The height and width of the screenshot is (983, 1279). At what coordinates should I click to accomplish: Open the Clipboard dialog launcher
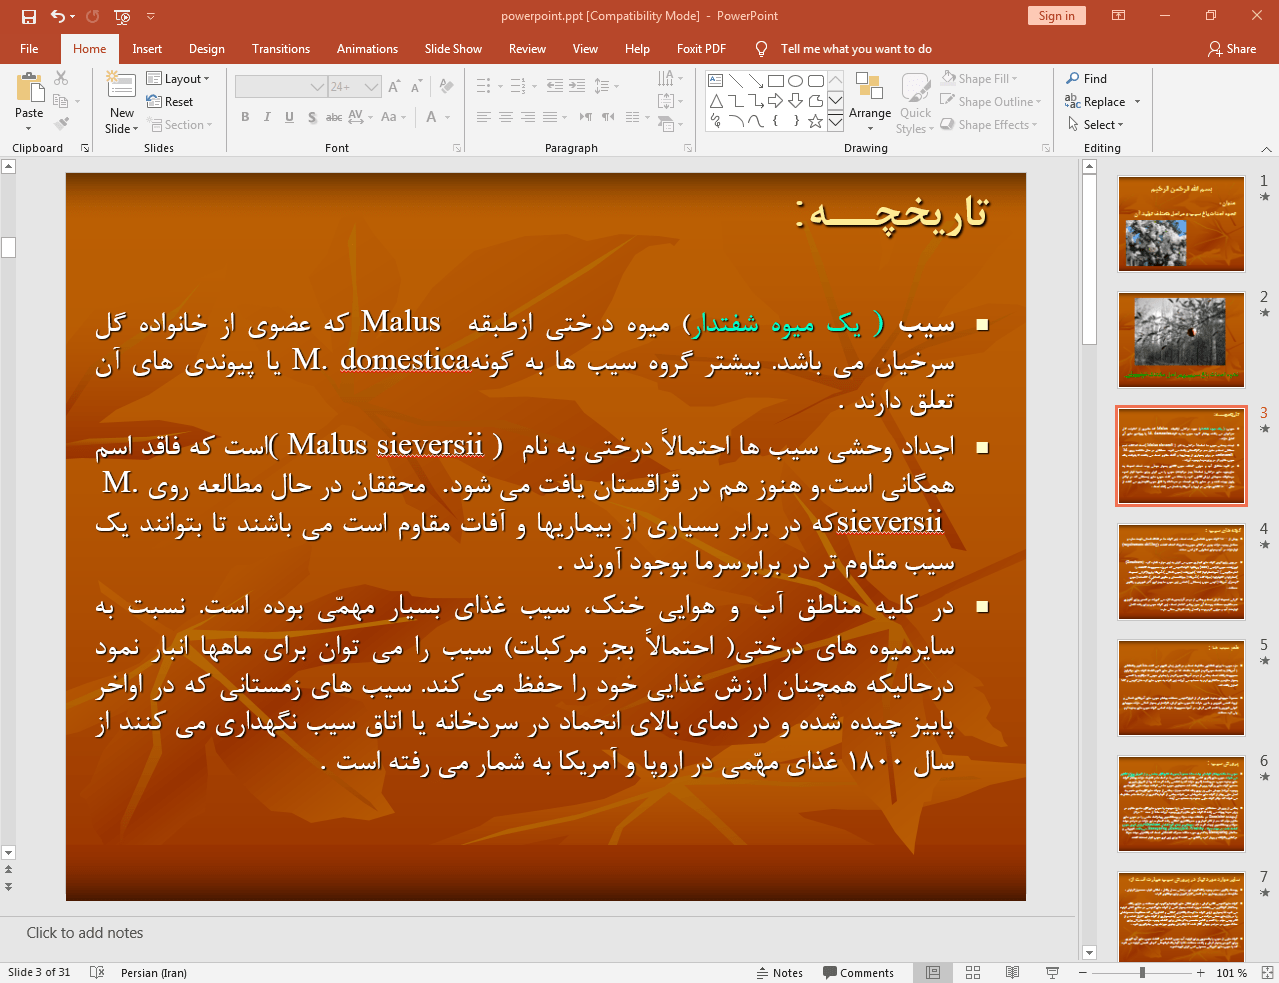(x=85, y=148)
